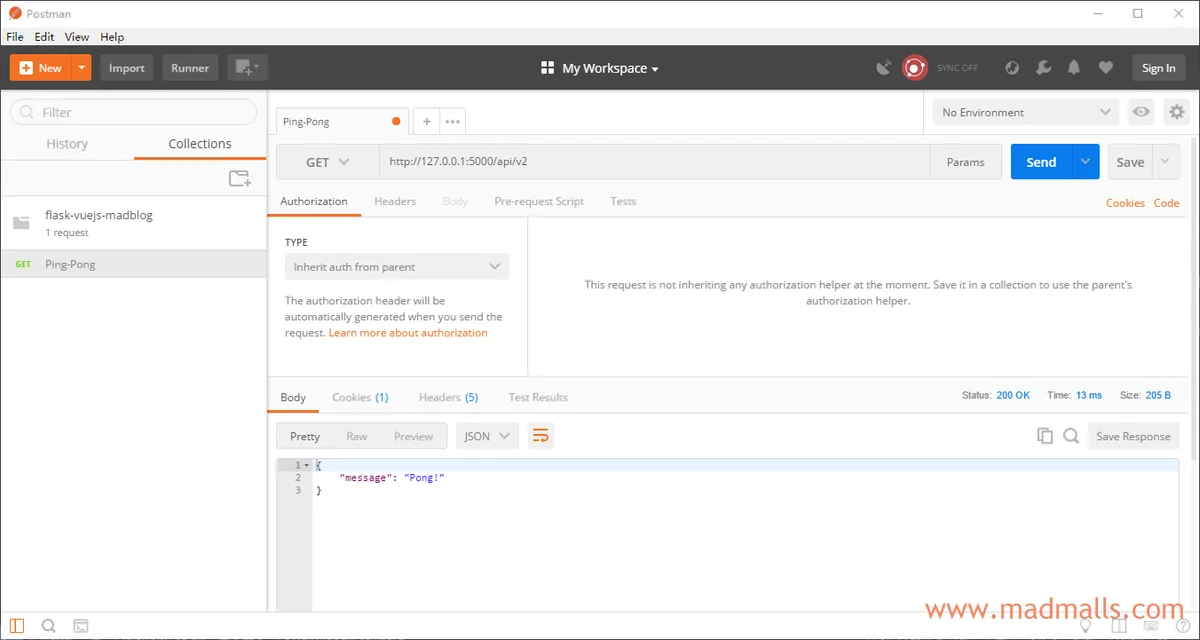Toggle the sidebar from status bar
The width and height of the screenshot is (1200, 640).
point(17,627)
